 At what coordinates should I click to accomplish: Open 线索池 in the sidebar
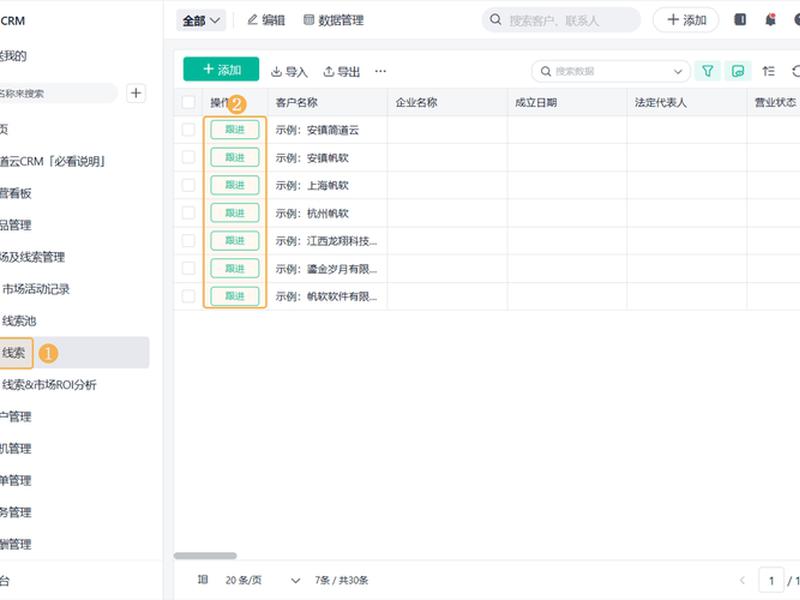click(x=19, y=321)
